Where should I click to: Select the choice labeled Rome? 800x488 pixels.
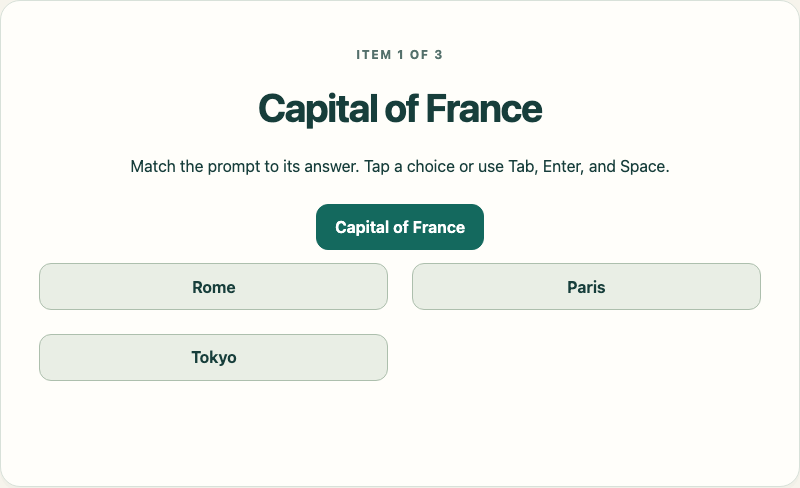point(213,286)
